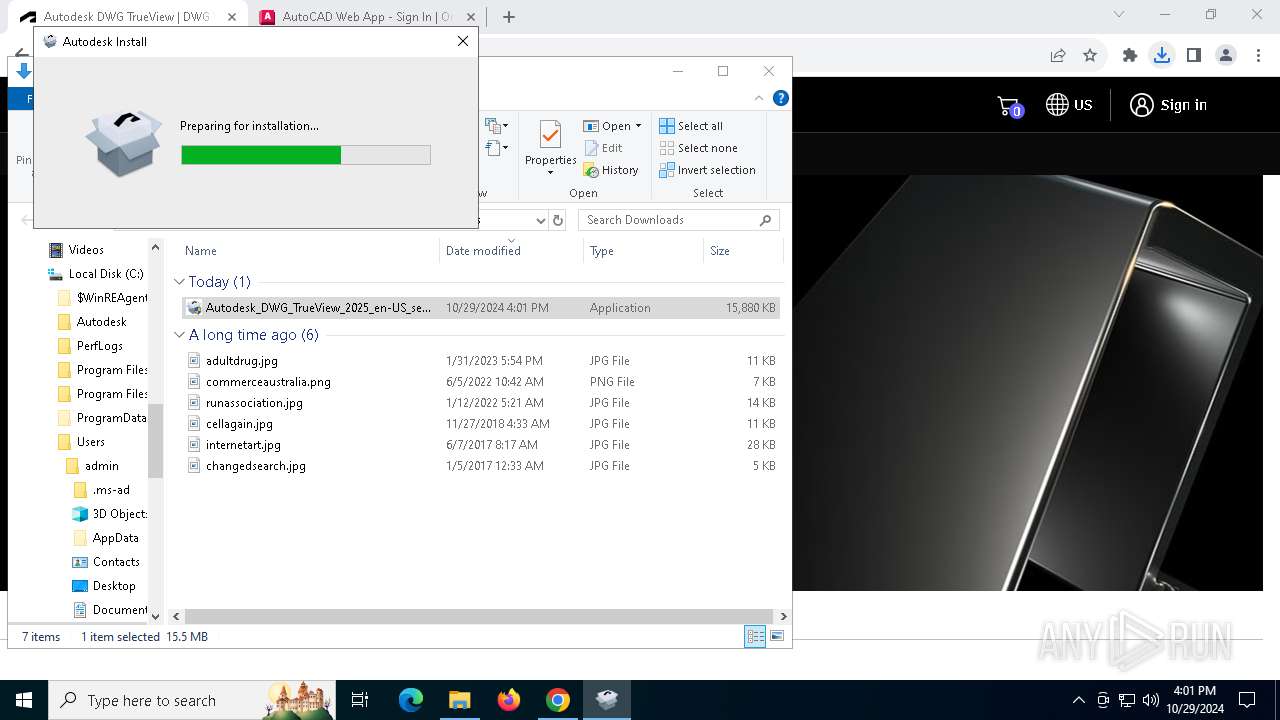Open the Properties dropdown arrow

[551, 172]
